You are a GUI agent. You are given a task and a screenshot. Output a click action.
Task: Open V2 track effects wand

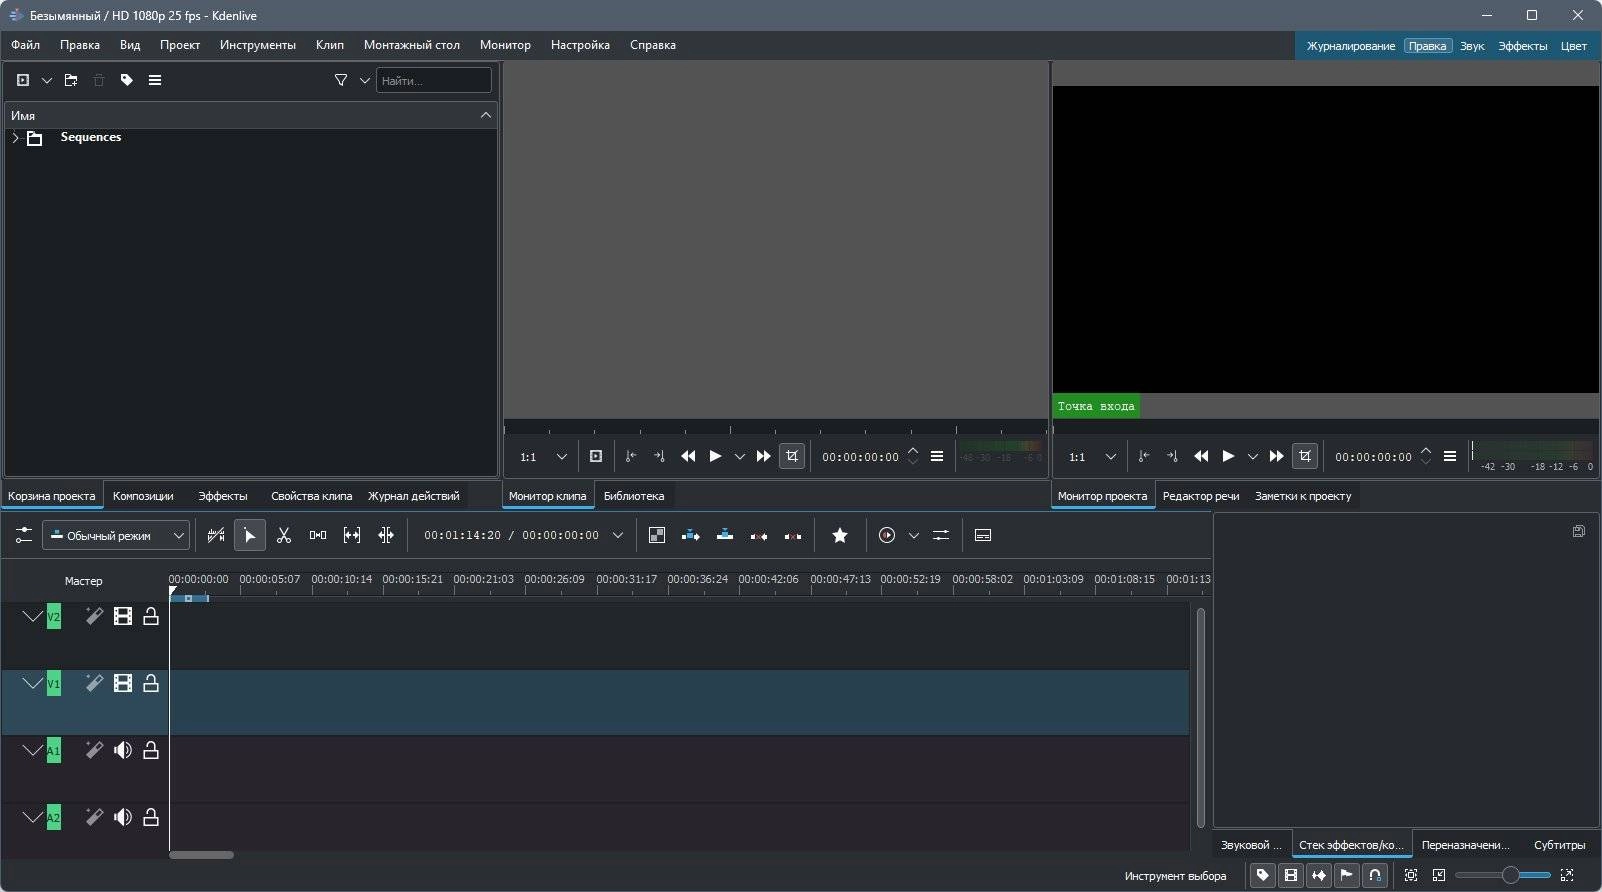(x=94, y=616)
